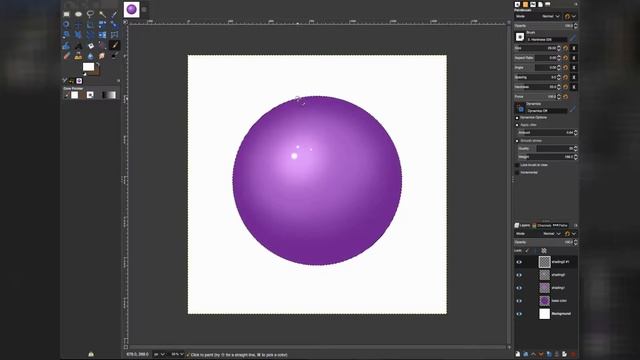Collapse Smooth stroke section
Viewport: 640px width, 360px height.
point(517,141)
